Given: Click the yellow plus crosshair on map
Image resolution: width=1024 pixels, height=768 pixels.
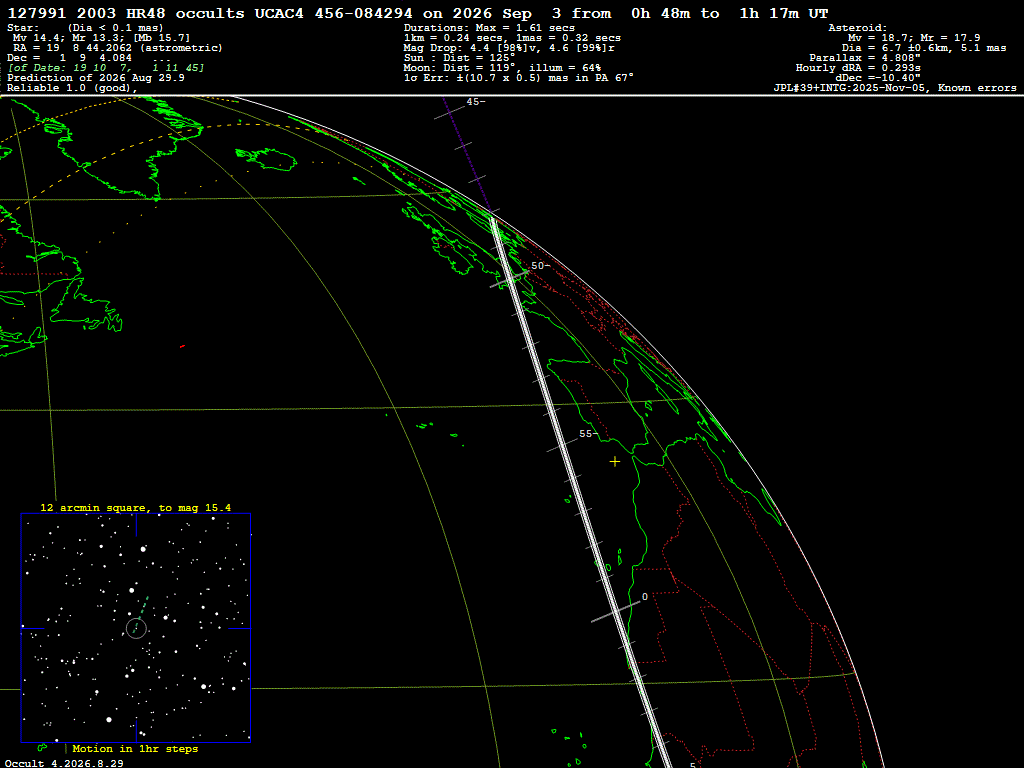Looking at the screenshot, I should 615,462.
